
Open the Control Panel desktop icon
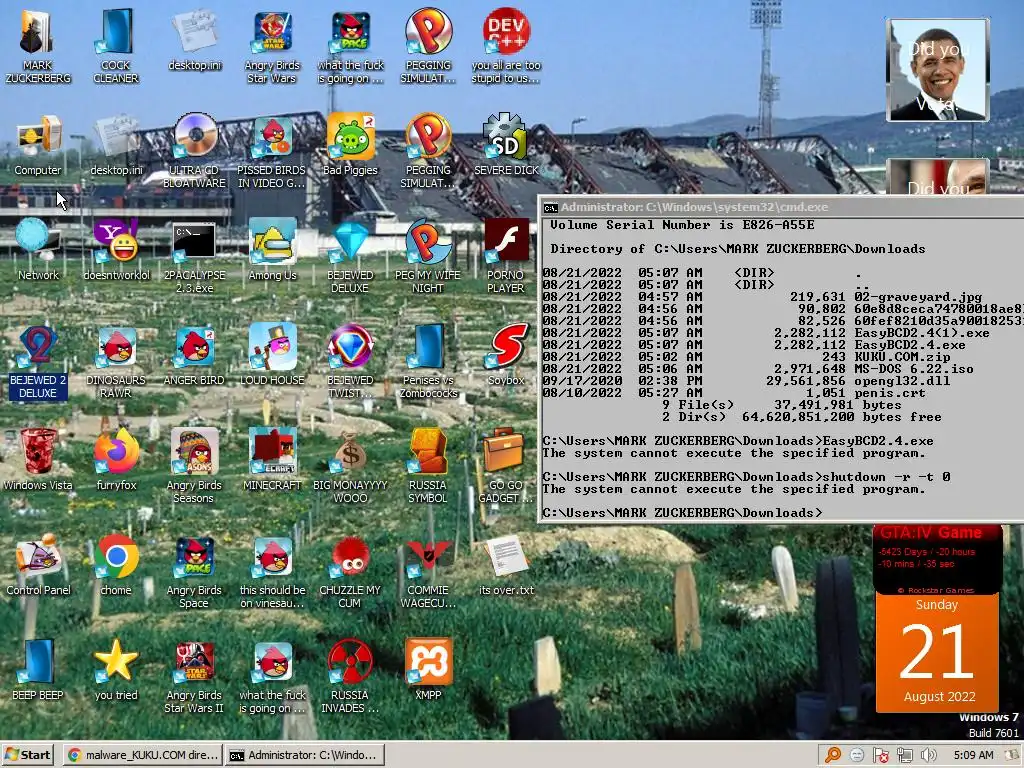pos(38,565)
